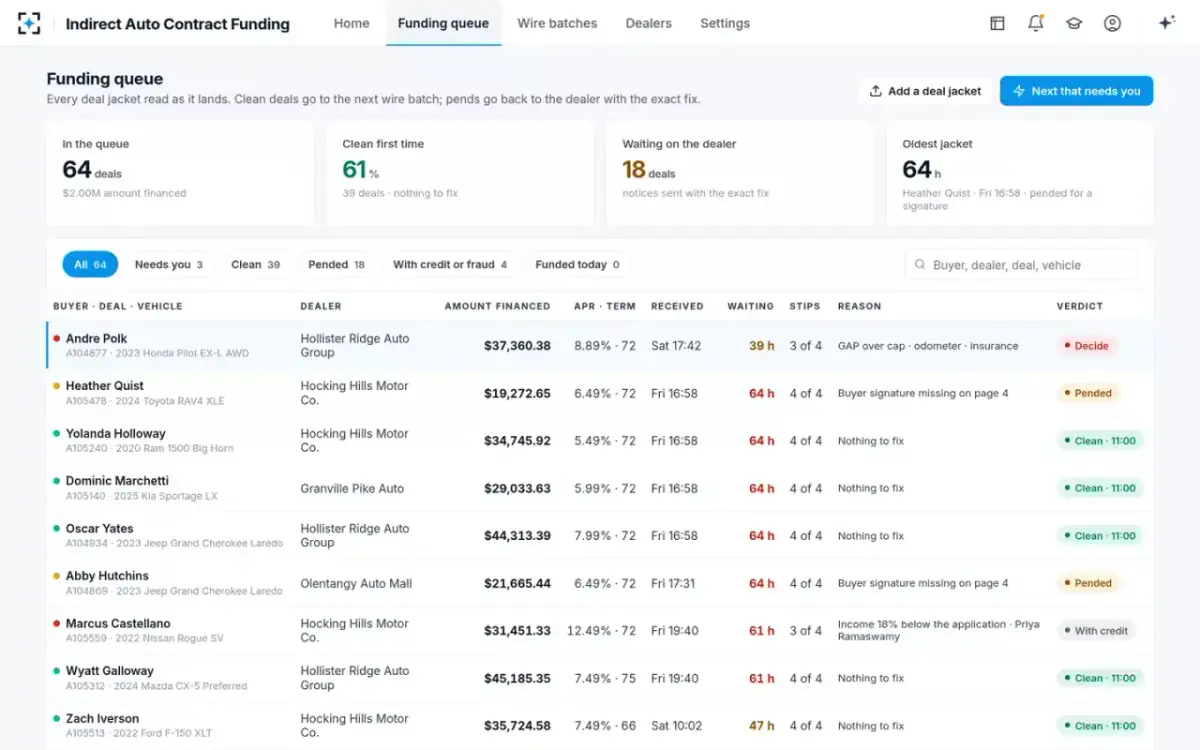Click the 12.49% · 72 APR cell

601,631
